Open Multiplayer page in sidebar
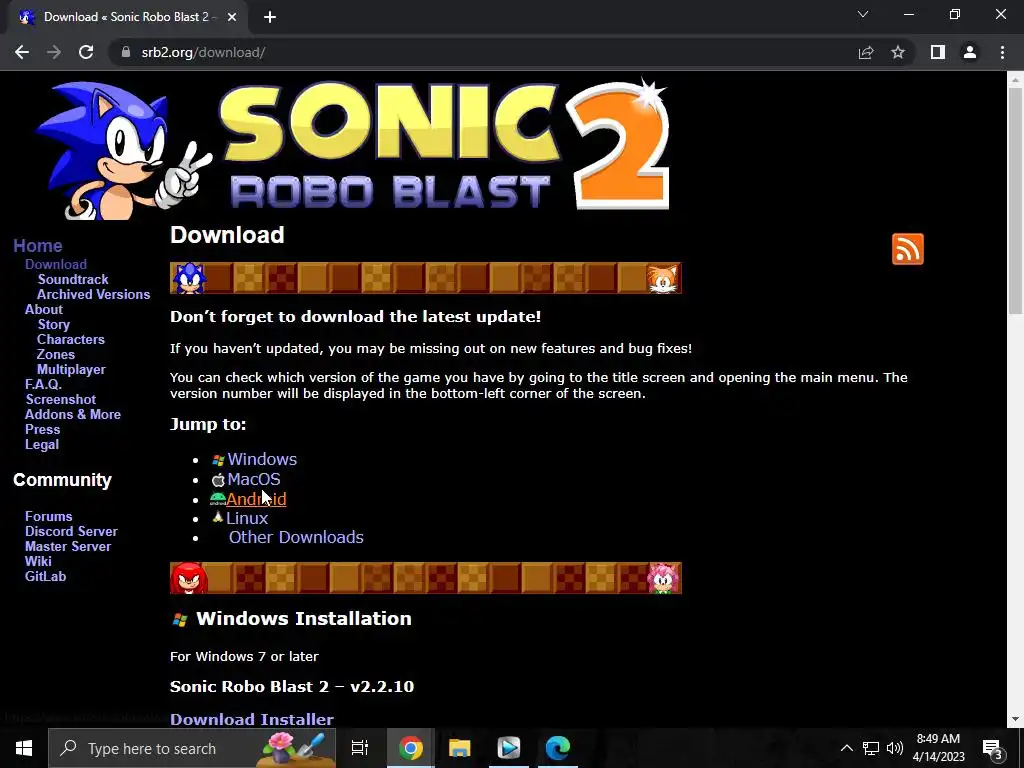The height and width of the screenshot is (768, 1024). tap(71, 369)
